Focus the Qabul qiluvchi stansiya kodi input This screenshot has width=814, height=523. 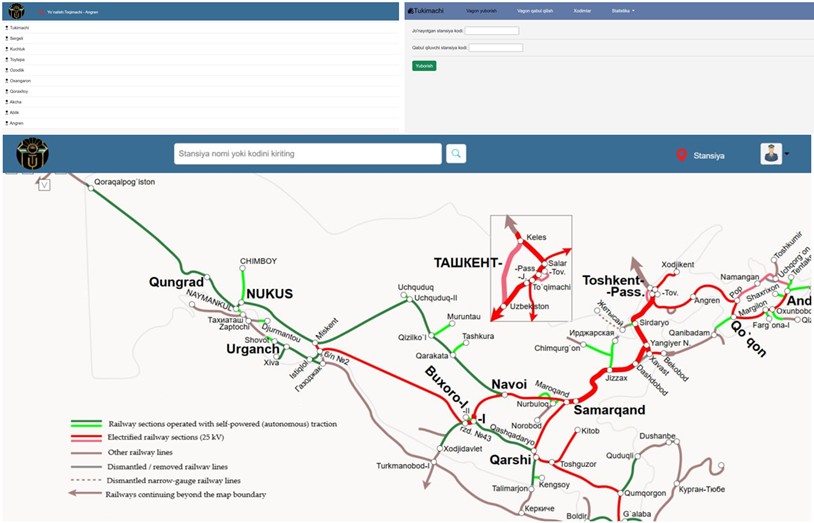point(496,47)
